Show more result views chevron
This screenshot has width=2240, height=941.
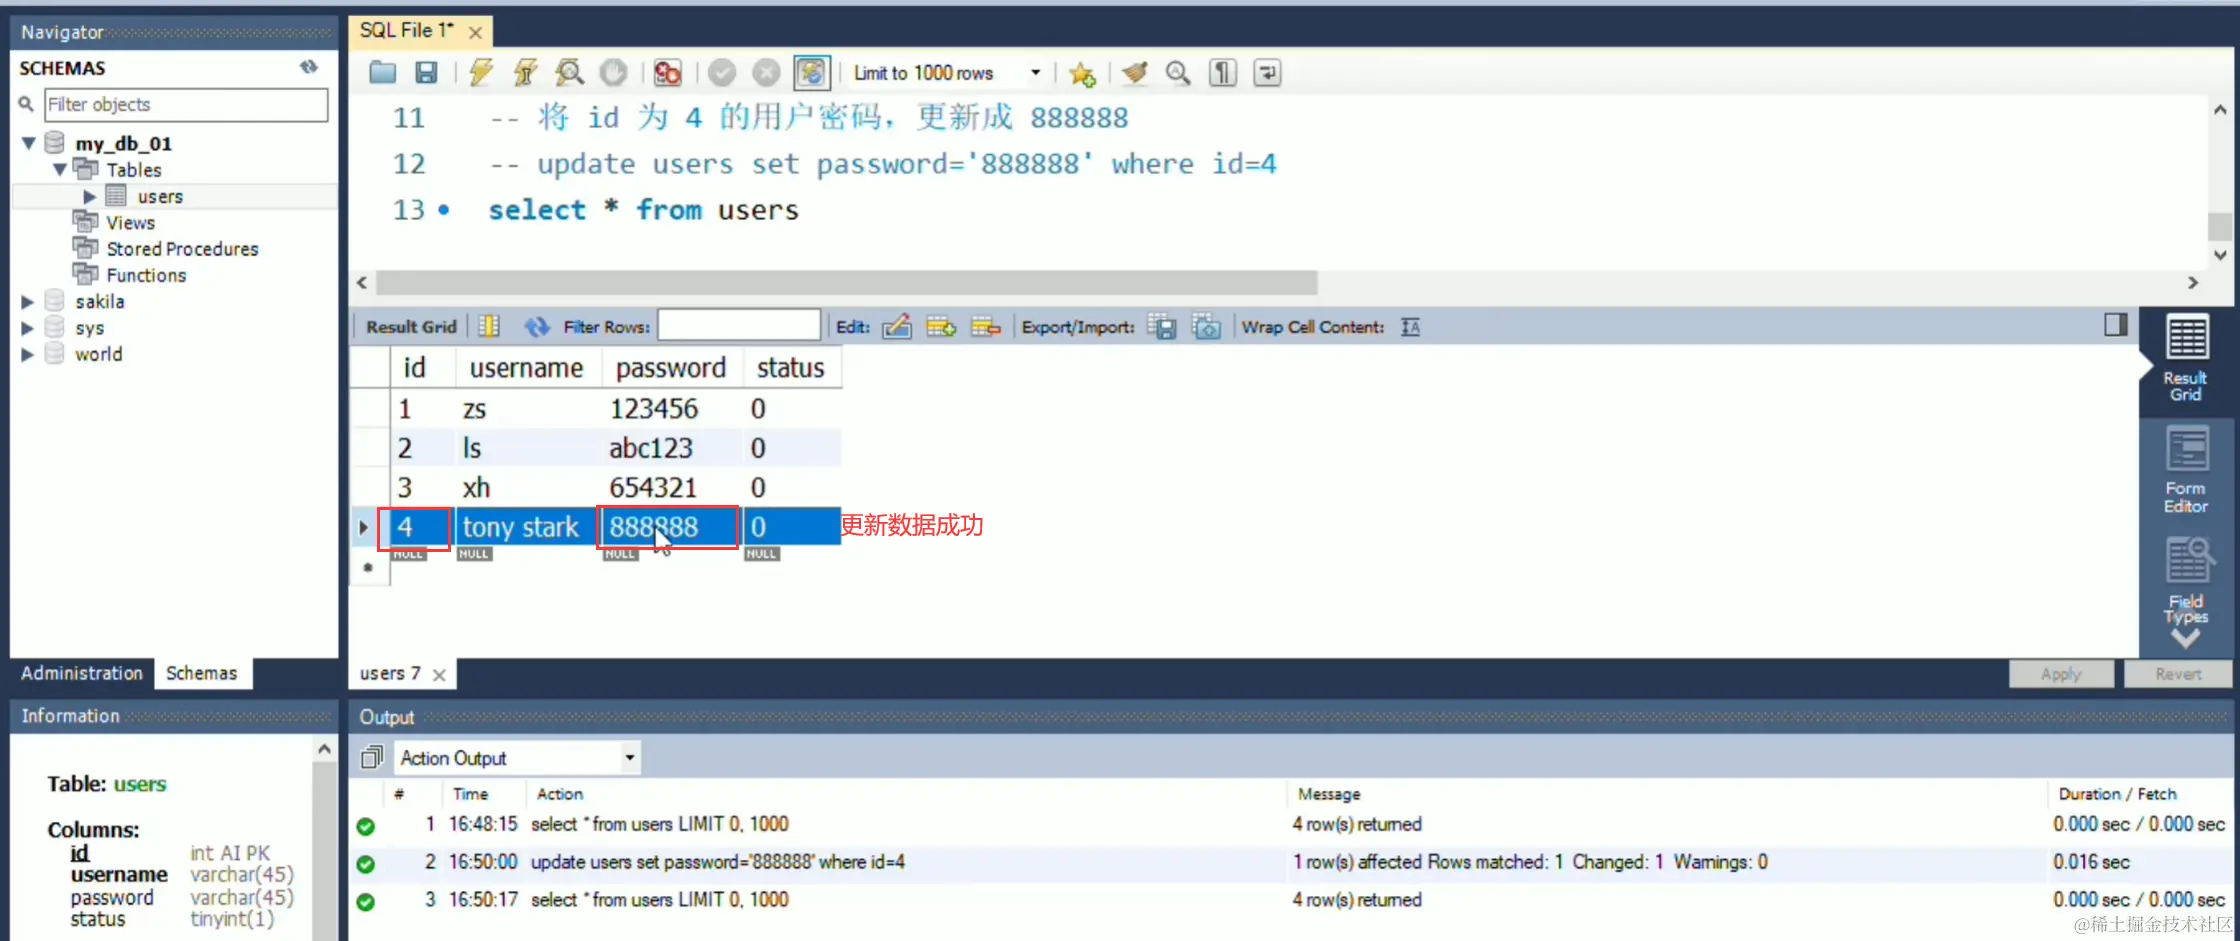coord(2186,639)
